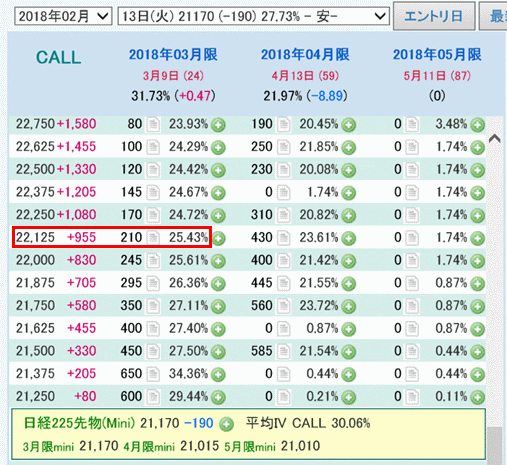Select the 2018年05月限 column header link
The width and height of the screenshot is (507, 465).
point(437,55)
